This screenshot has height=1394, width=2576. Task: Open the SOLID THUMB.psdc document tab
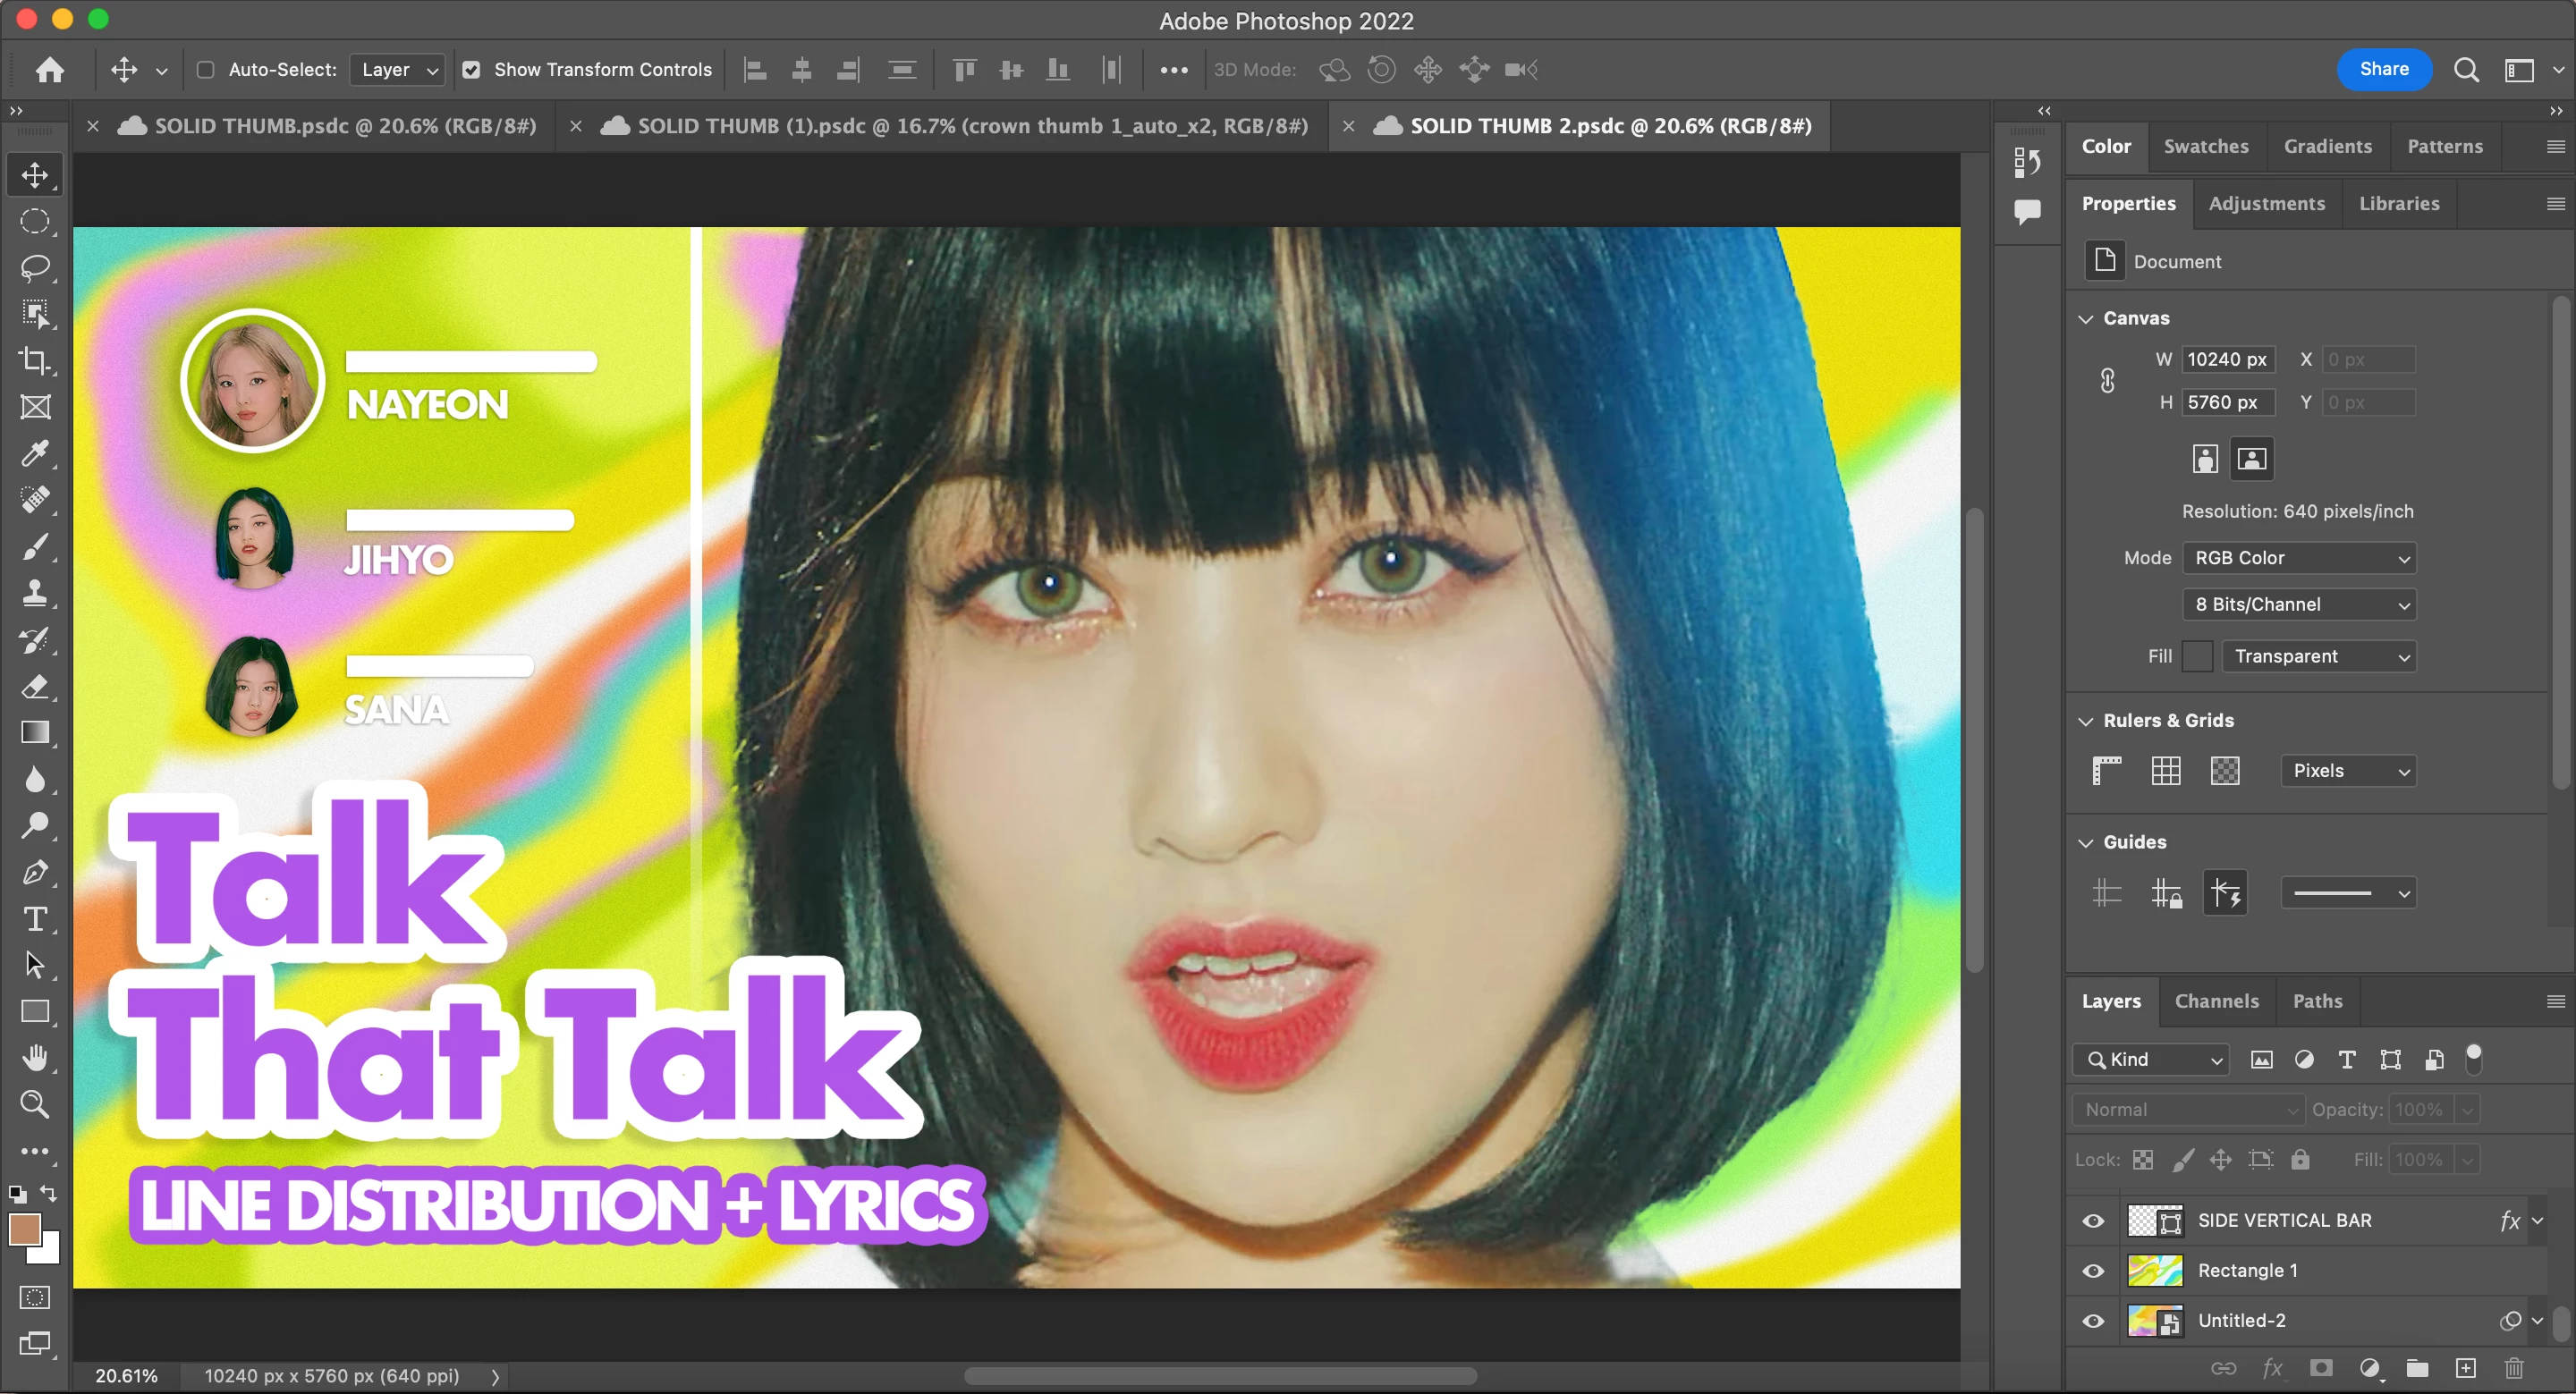point(345,126)
